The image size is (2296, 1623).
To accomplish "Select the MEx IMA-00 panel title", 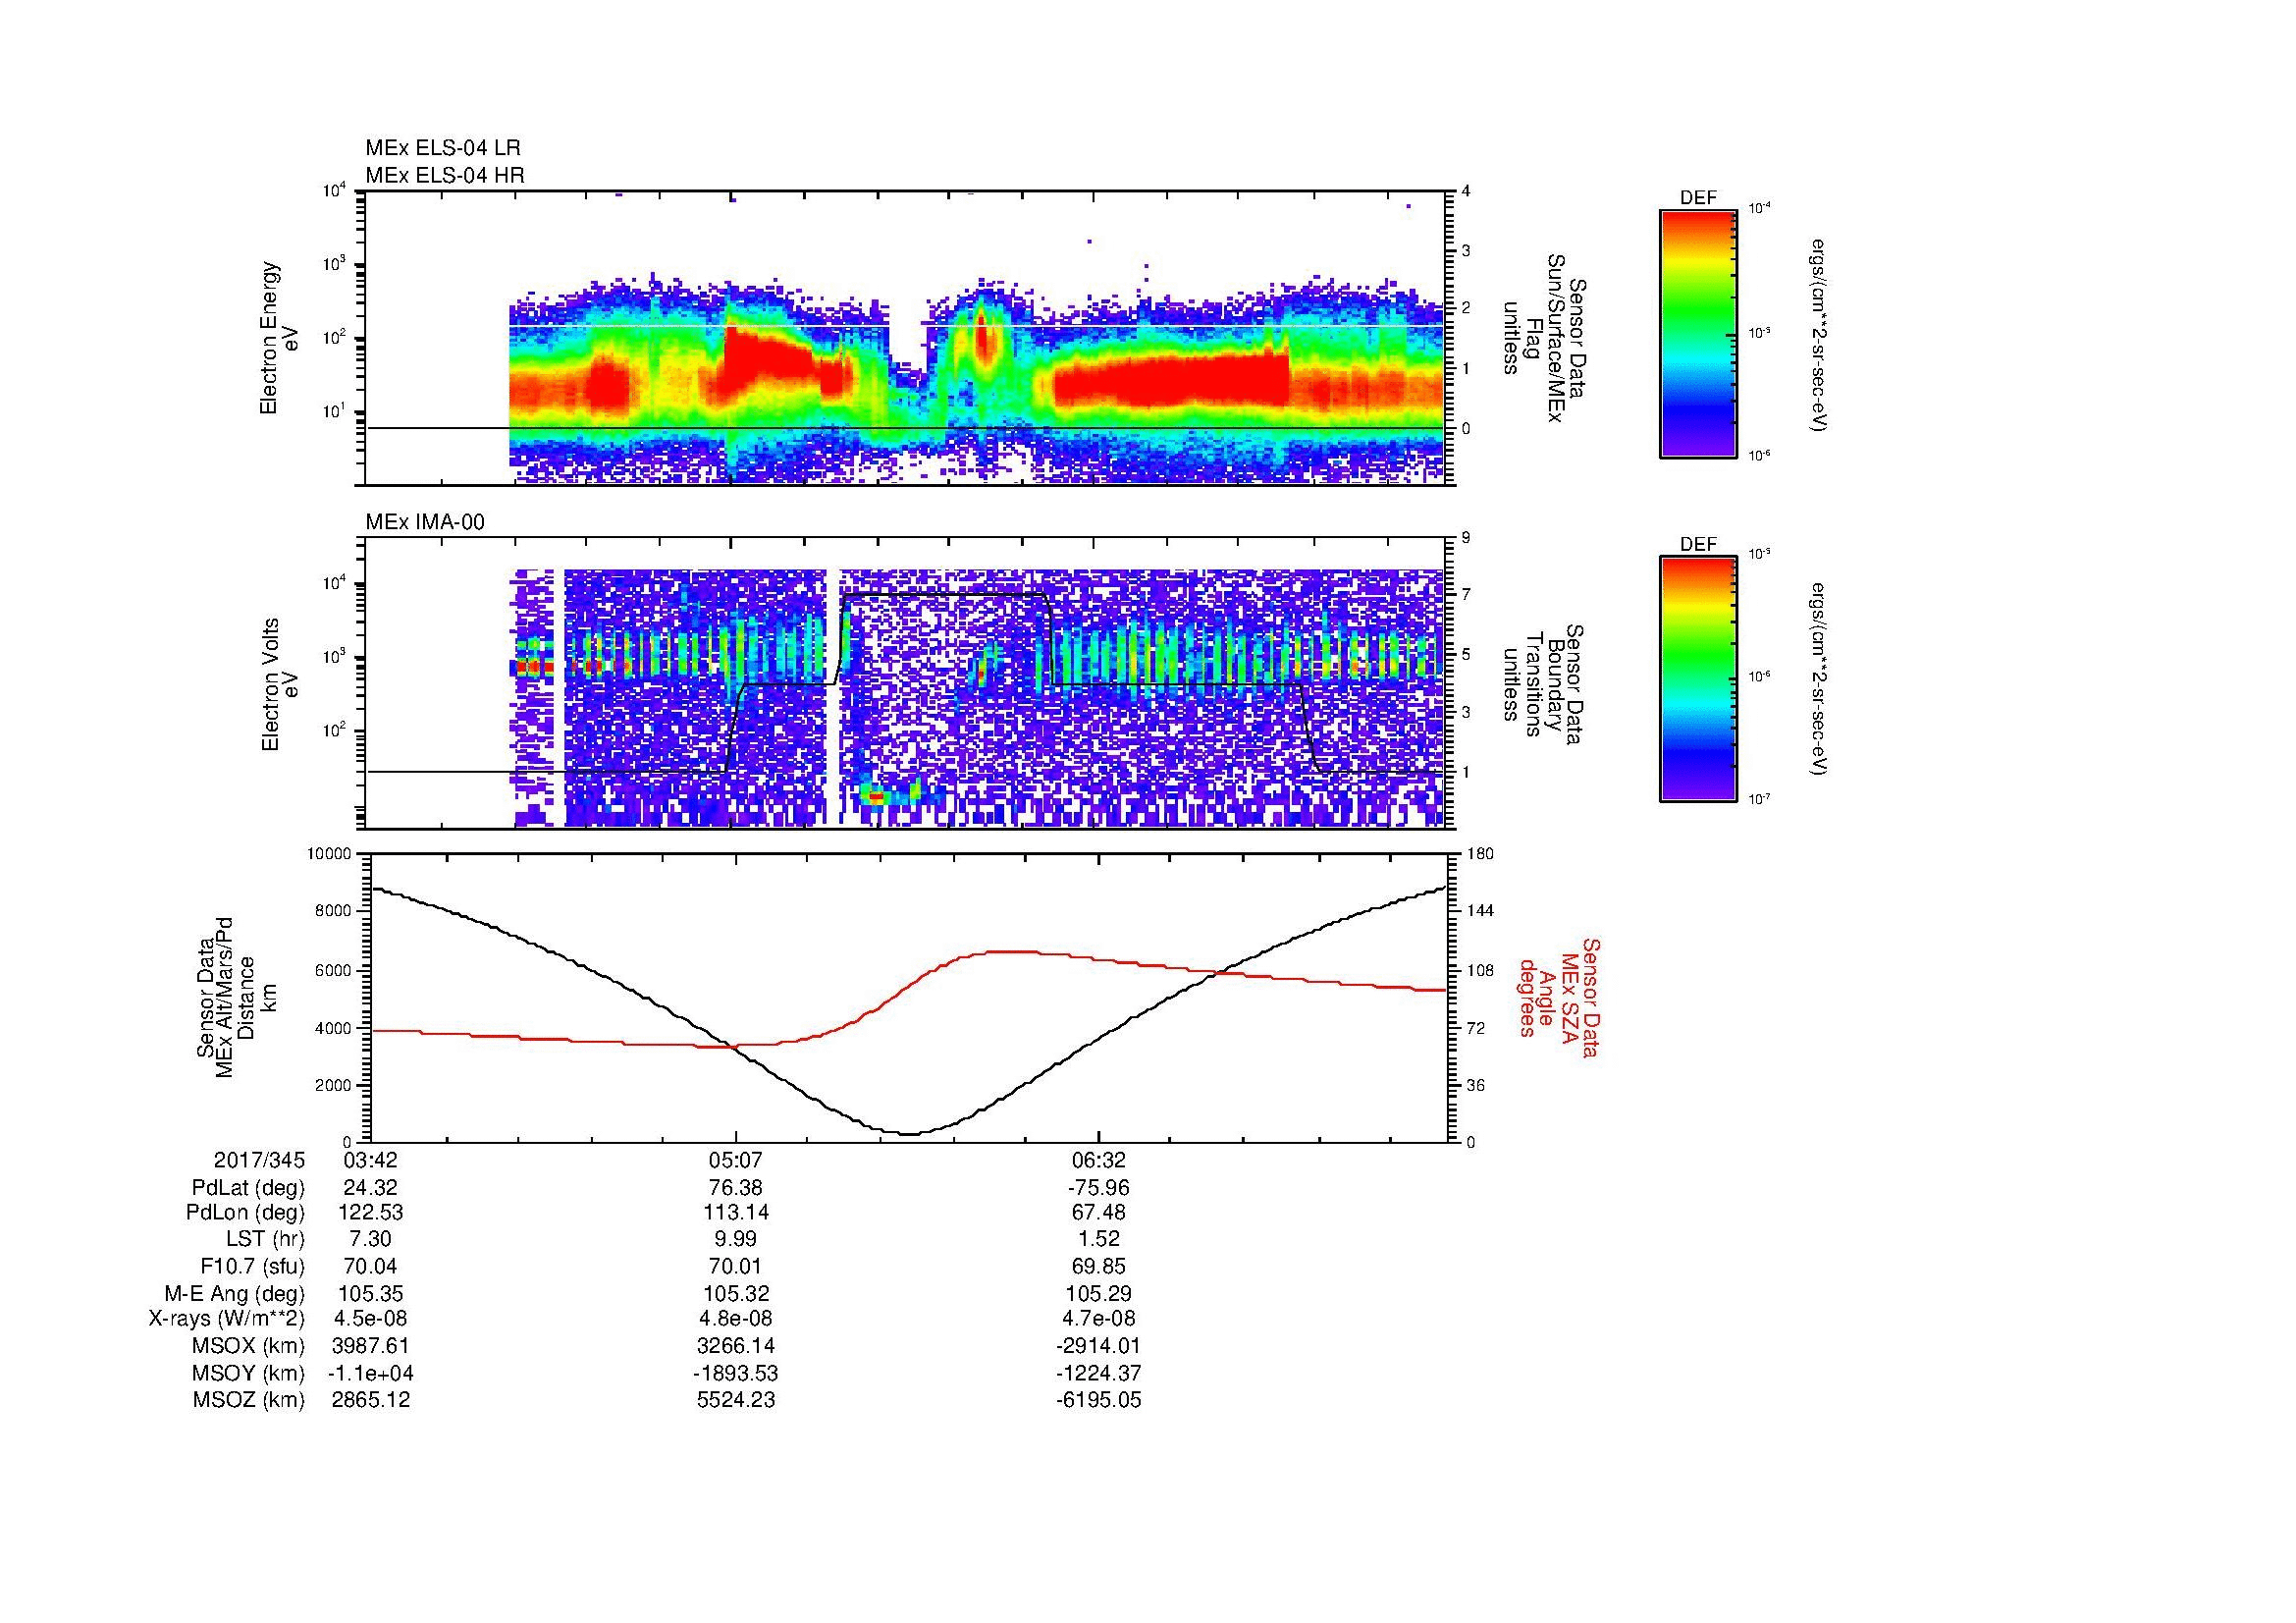I will click(425, 522).
